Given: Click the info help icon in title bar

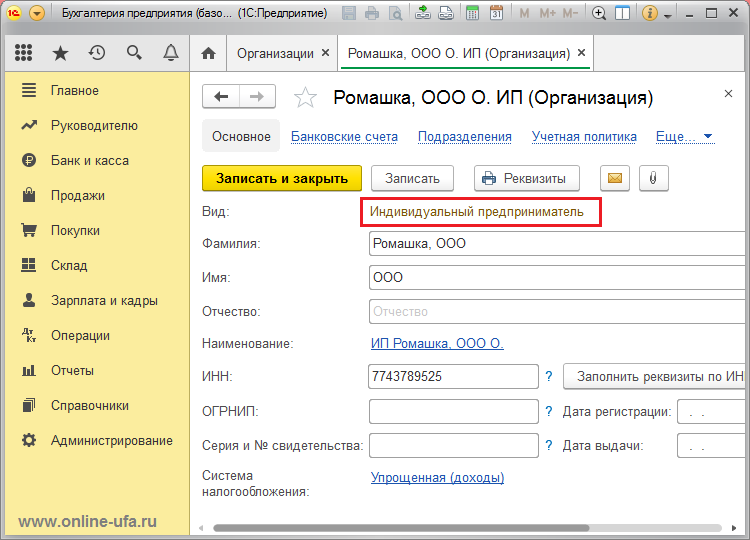Looking at the screenshot, I should (x=650, y=13).
